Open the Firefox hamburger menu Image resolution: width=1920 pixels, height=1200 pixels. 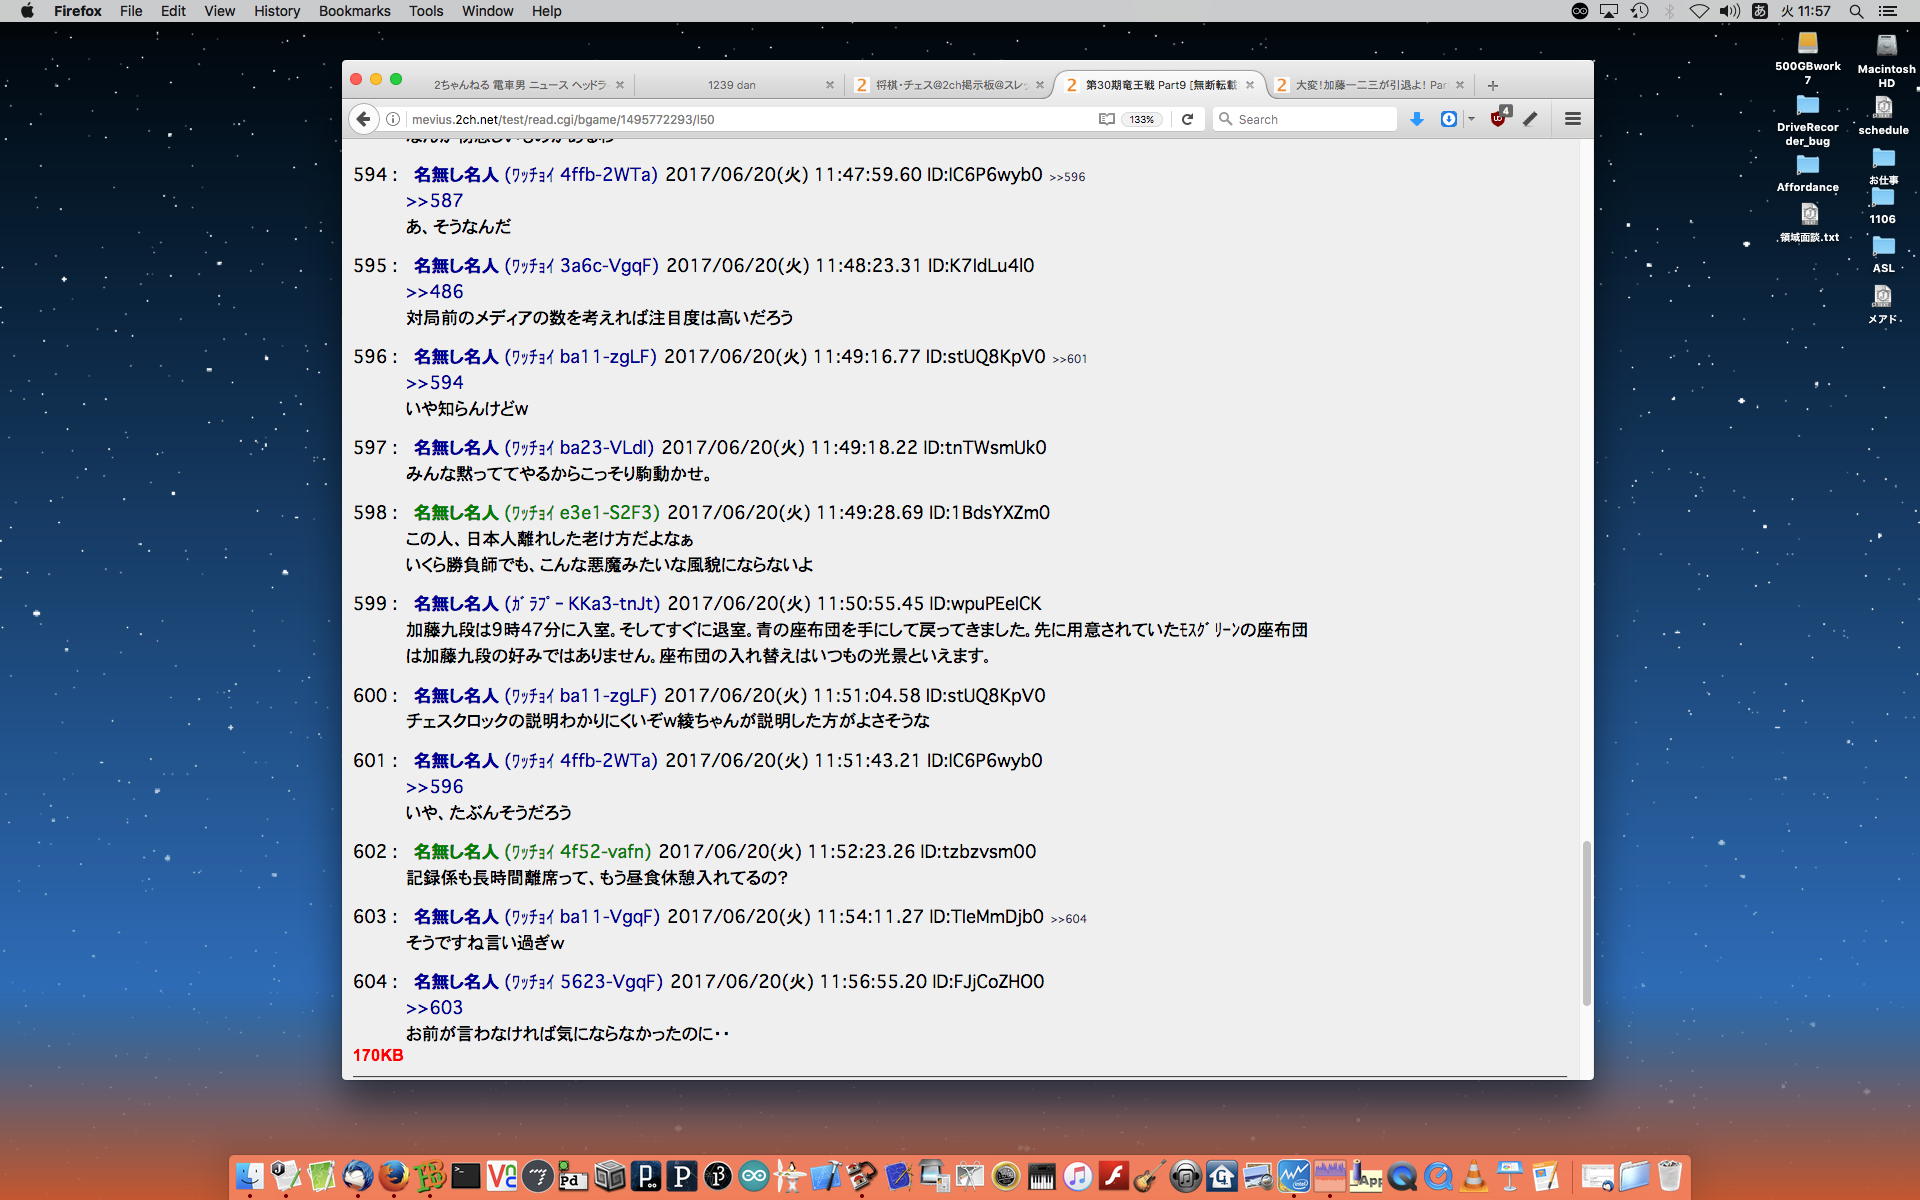pyautogui.click(x=1572, y=119)
